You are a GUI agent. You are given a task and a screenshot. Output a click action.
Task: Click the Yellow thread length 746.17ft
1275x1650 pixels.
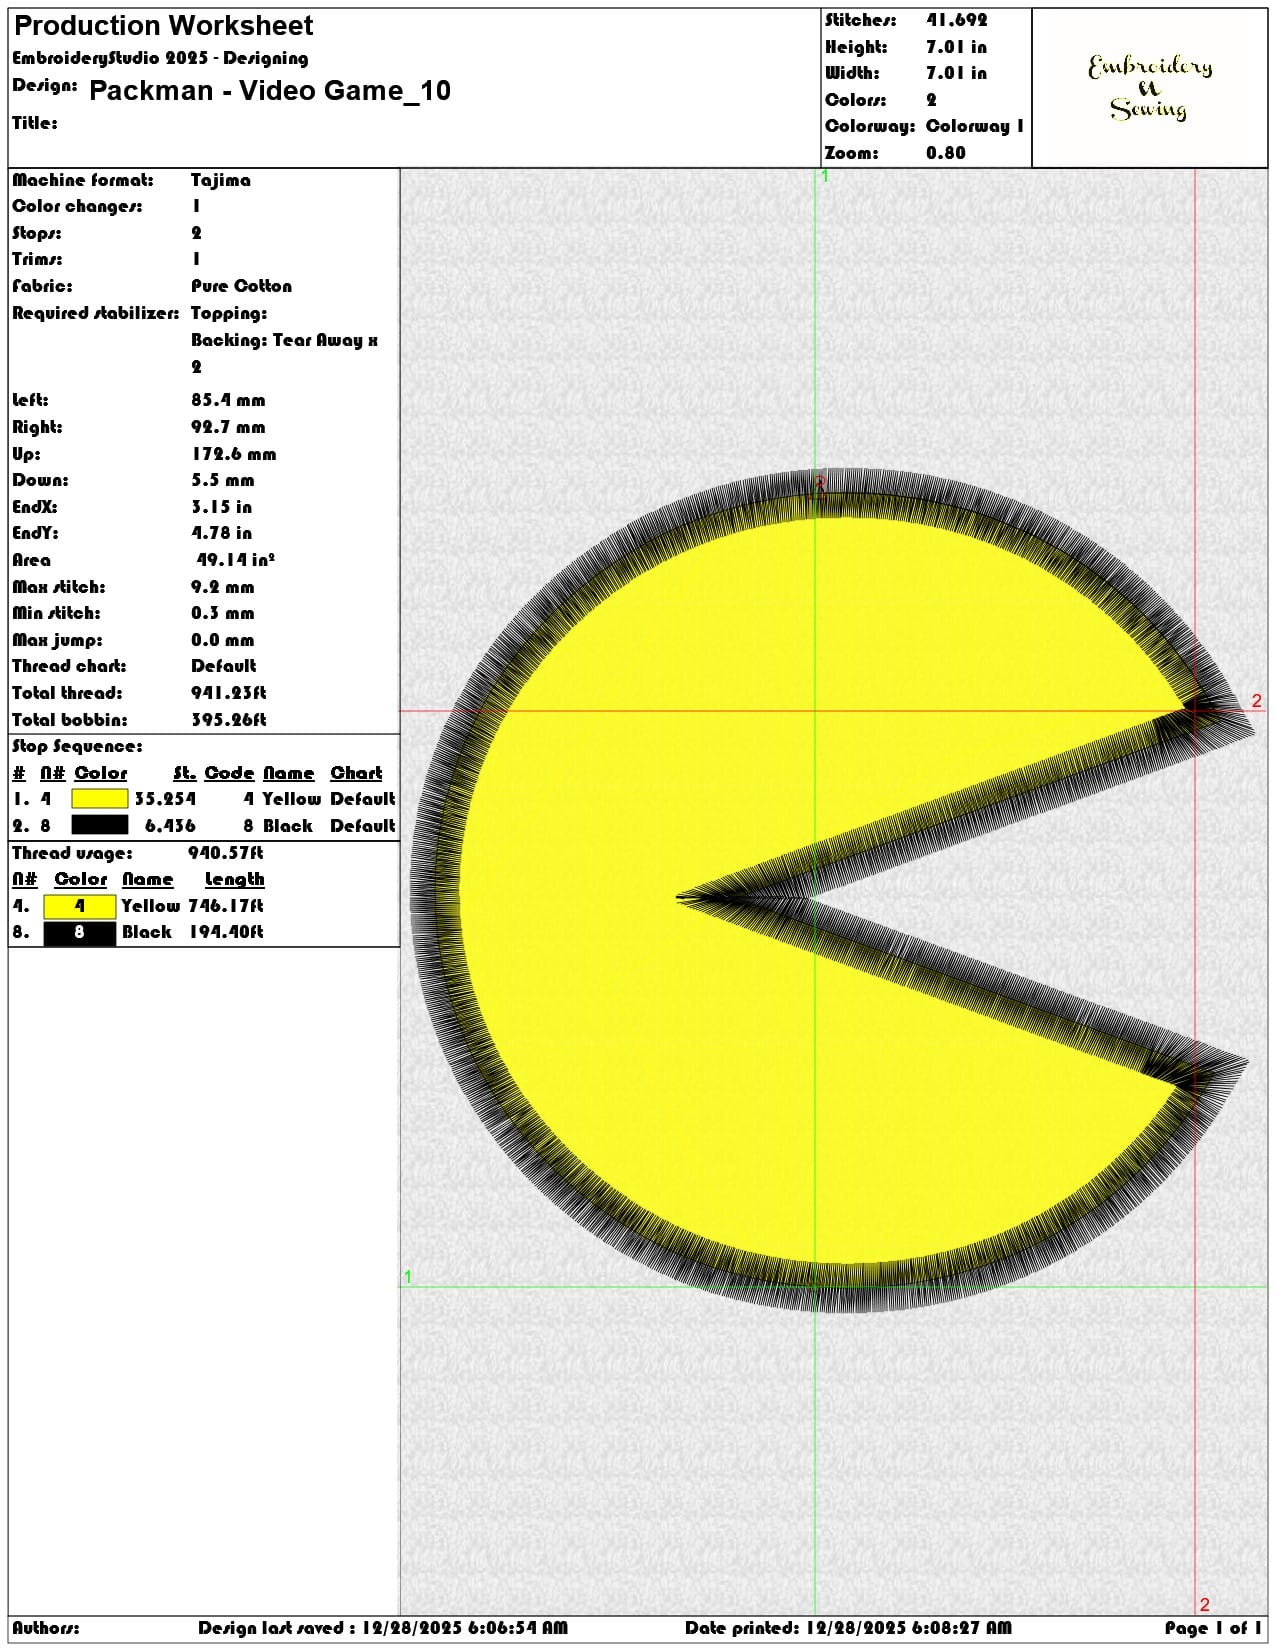226,906
